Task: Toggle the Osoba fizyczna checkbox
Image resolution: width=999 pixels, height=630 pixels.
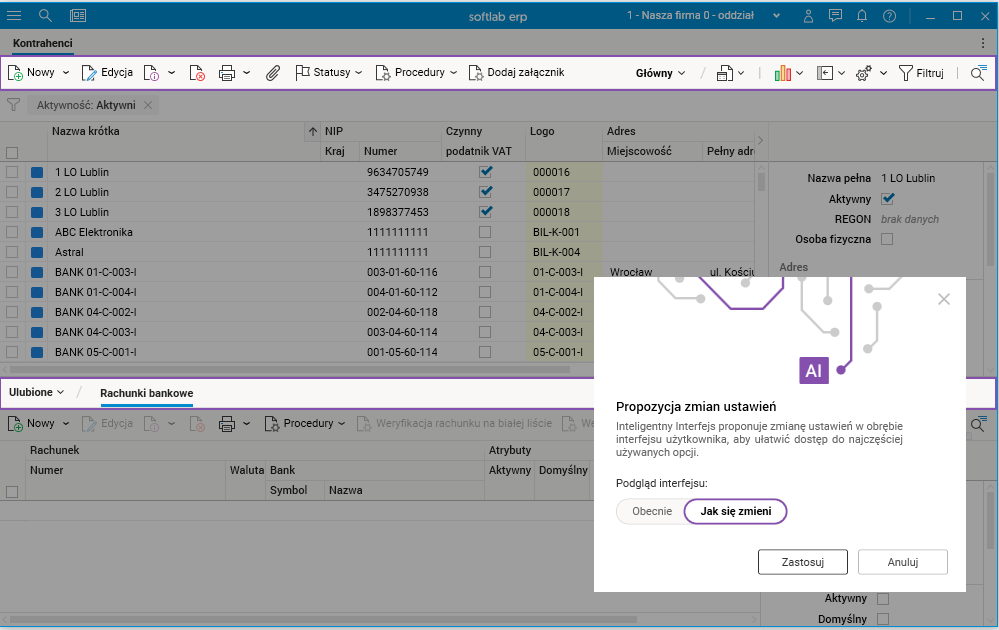Action: [x=886, y=239]
